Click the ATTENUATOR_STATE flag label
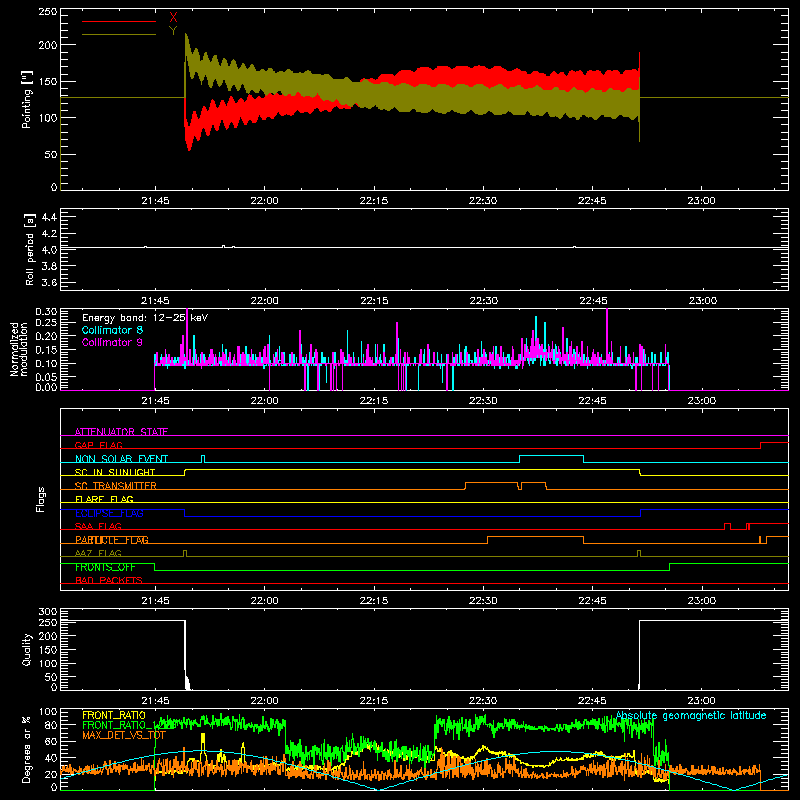The width and height of the screenshot is (800, 800). pos(121,432)
